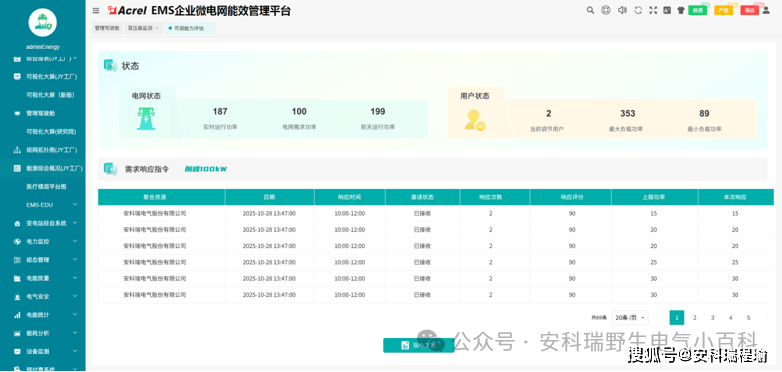Open 管理驾驶舱 in the sidebar
The image size is (782, 372).
pyautogui.click(x=43, y=113)
